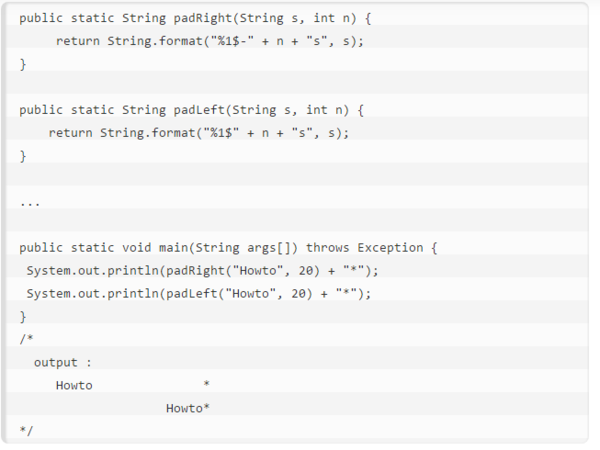Viewport: 600px width, 450px height.
Task: Click the number 20 in padRight call
Action: (306, 271)
